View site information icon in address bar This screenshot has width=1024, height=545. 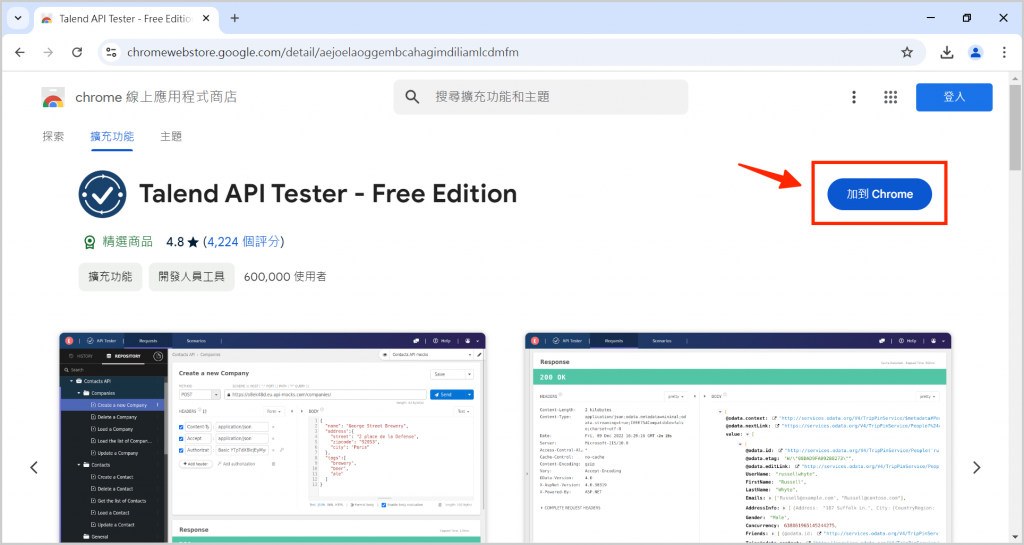[x=112, y=52]
